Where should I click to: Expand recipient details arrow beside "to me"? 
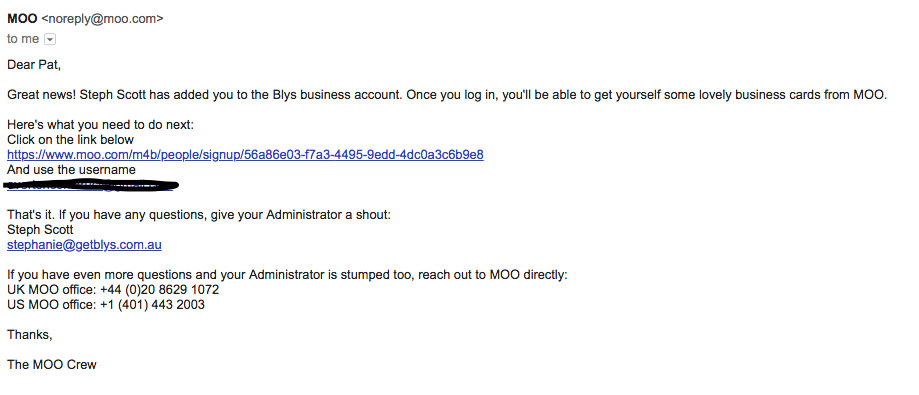pyautogui.click(x=50, y=39)
